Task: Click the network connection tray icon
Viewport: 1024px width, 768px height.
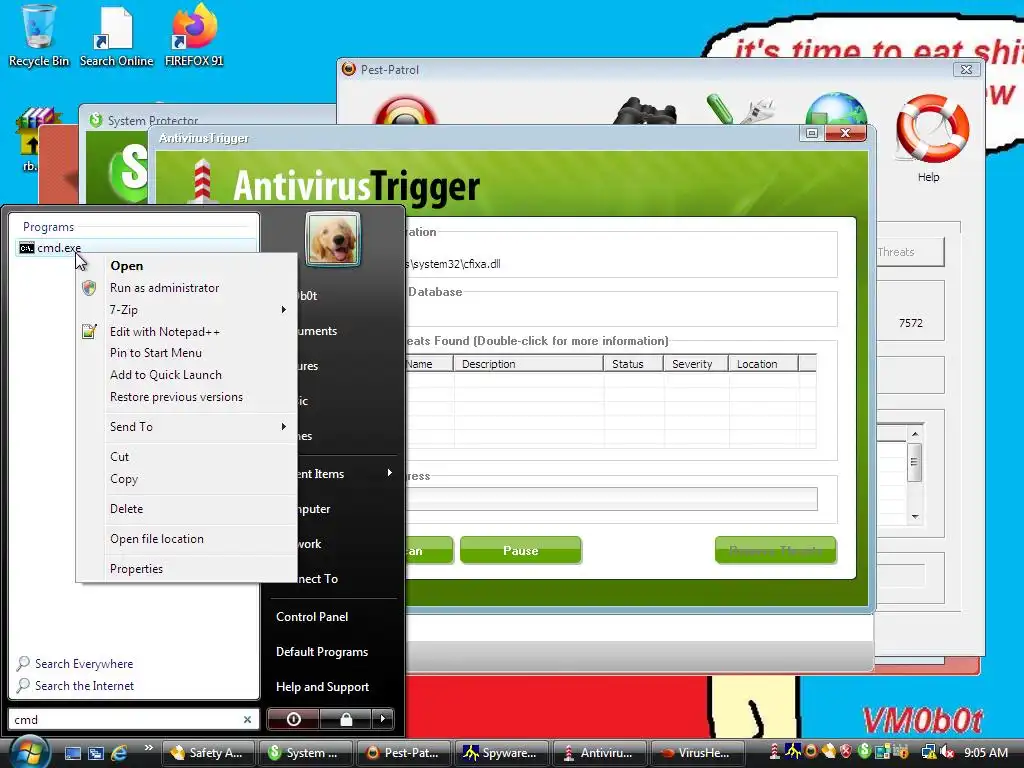Action: (929, 753)
